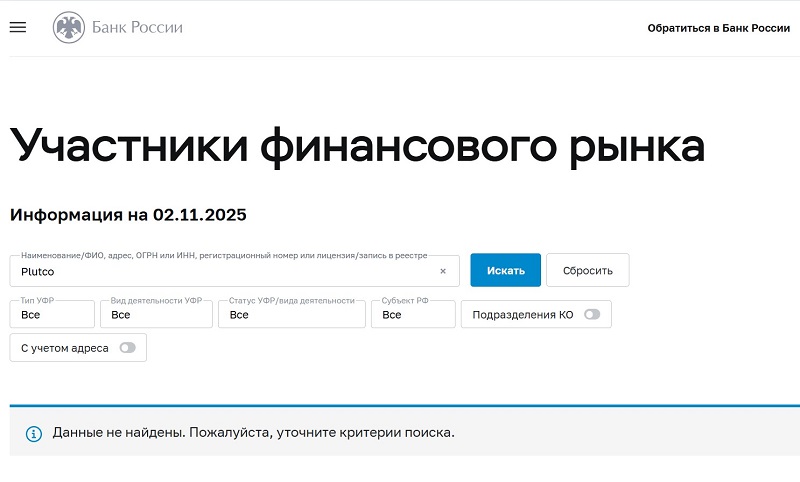
Task: Enable the 'С учетом адреса' switch
Action: [x=127, y=348]
